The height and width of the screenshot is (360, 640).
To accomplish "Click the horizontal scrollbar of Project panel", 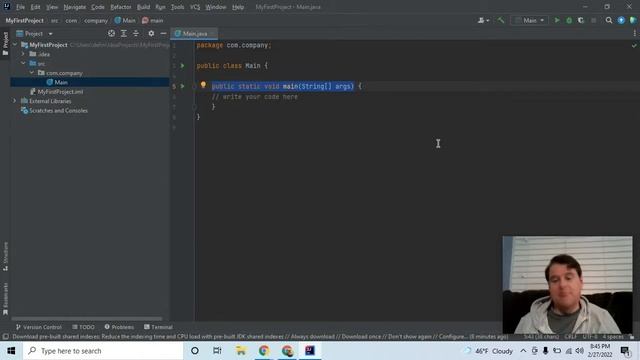I will (x=87, y=318).
